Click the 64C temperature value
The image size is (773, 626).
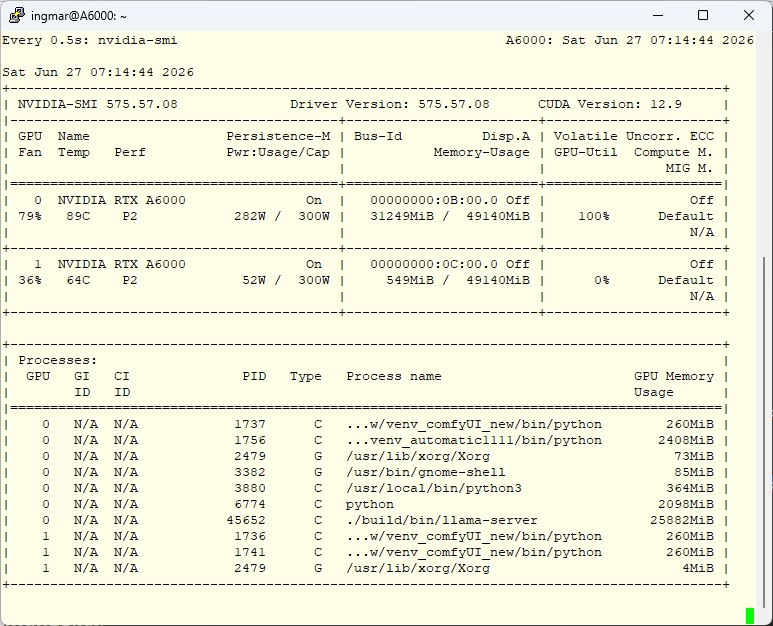click(78, 280)
